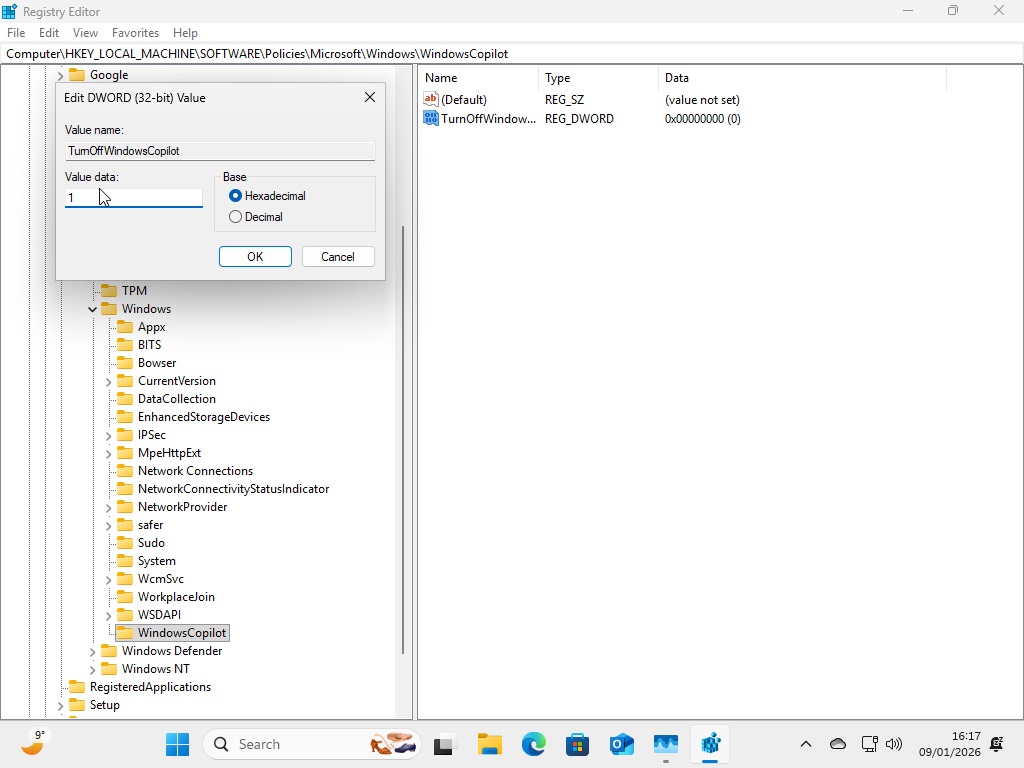
Task: Select the Hexadecimal base option
Action: click(x=235, y=195)
